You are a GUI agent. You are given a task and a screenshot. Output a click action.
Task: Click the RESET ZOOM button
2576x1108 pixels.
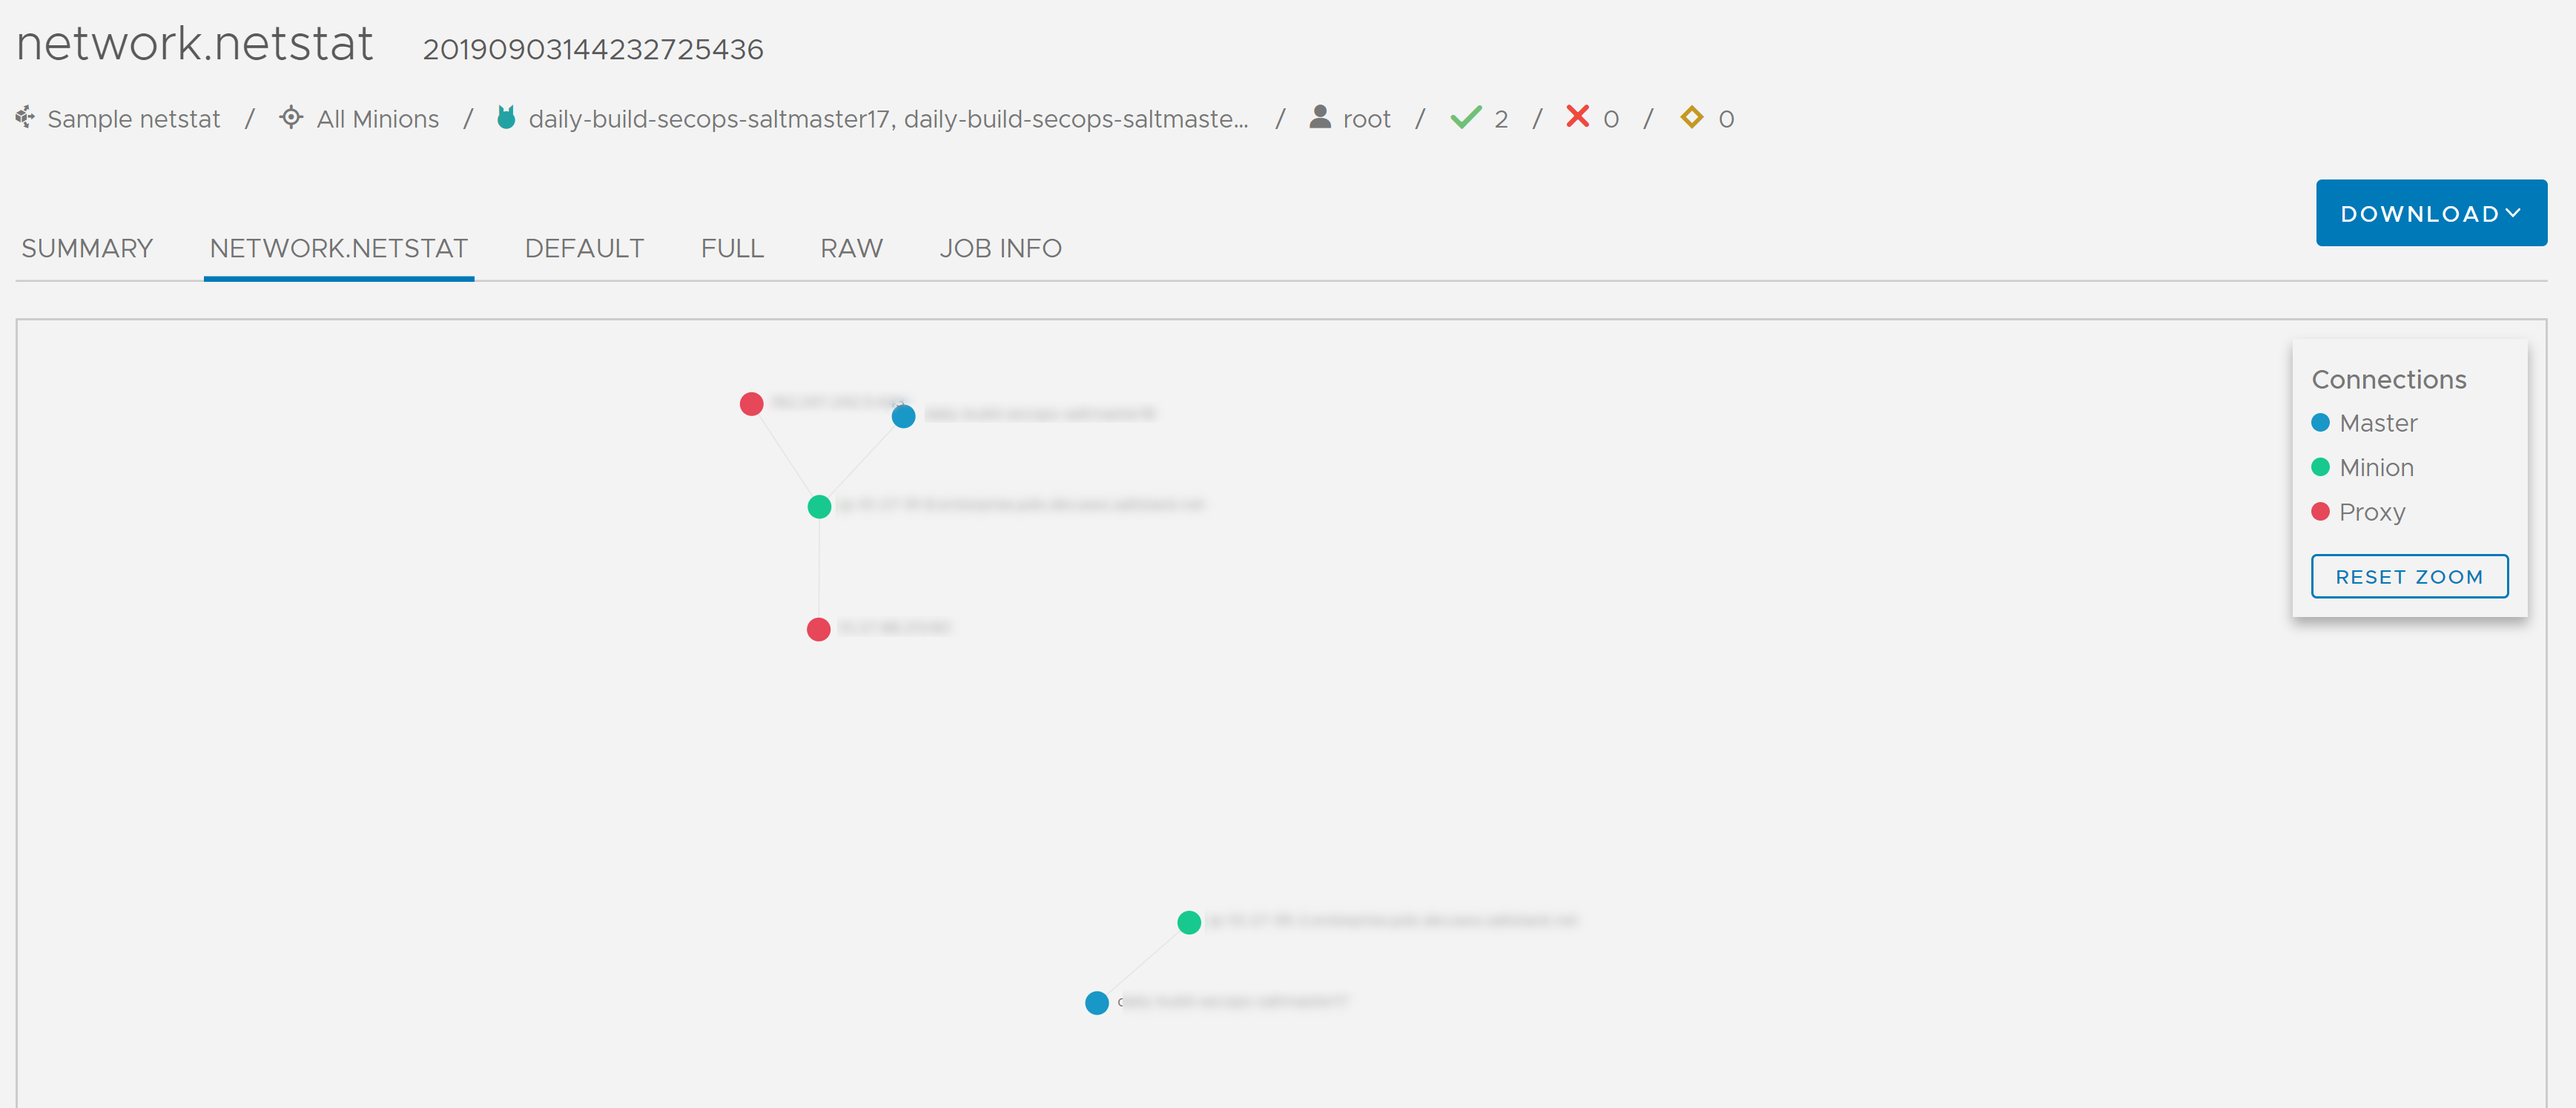pyautogui.click(x=2410, y=576)
